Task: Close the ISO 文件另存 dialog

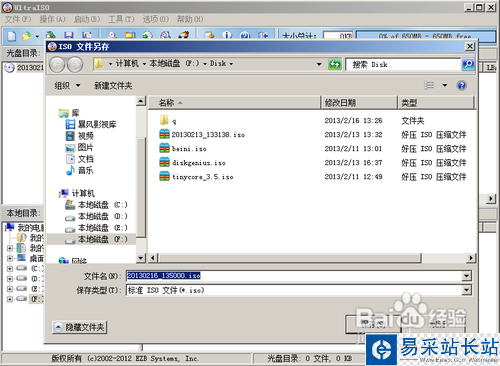Action: (x=470, y=46)
